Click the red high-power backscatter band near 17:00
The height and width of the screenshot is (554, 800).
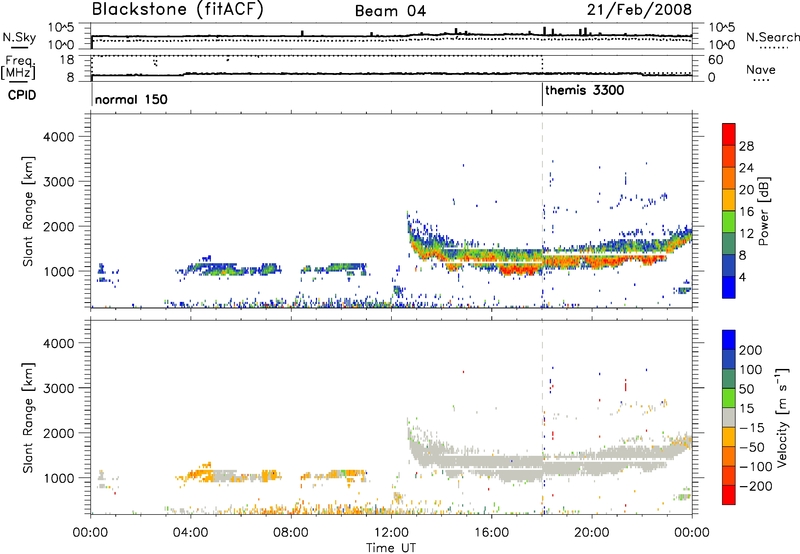point(520,270)
